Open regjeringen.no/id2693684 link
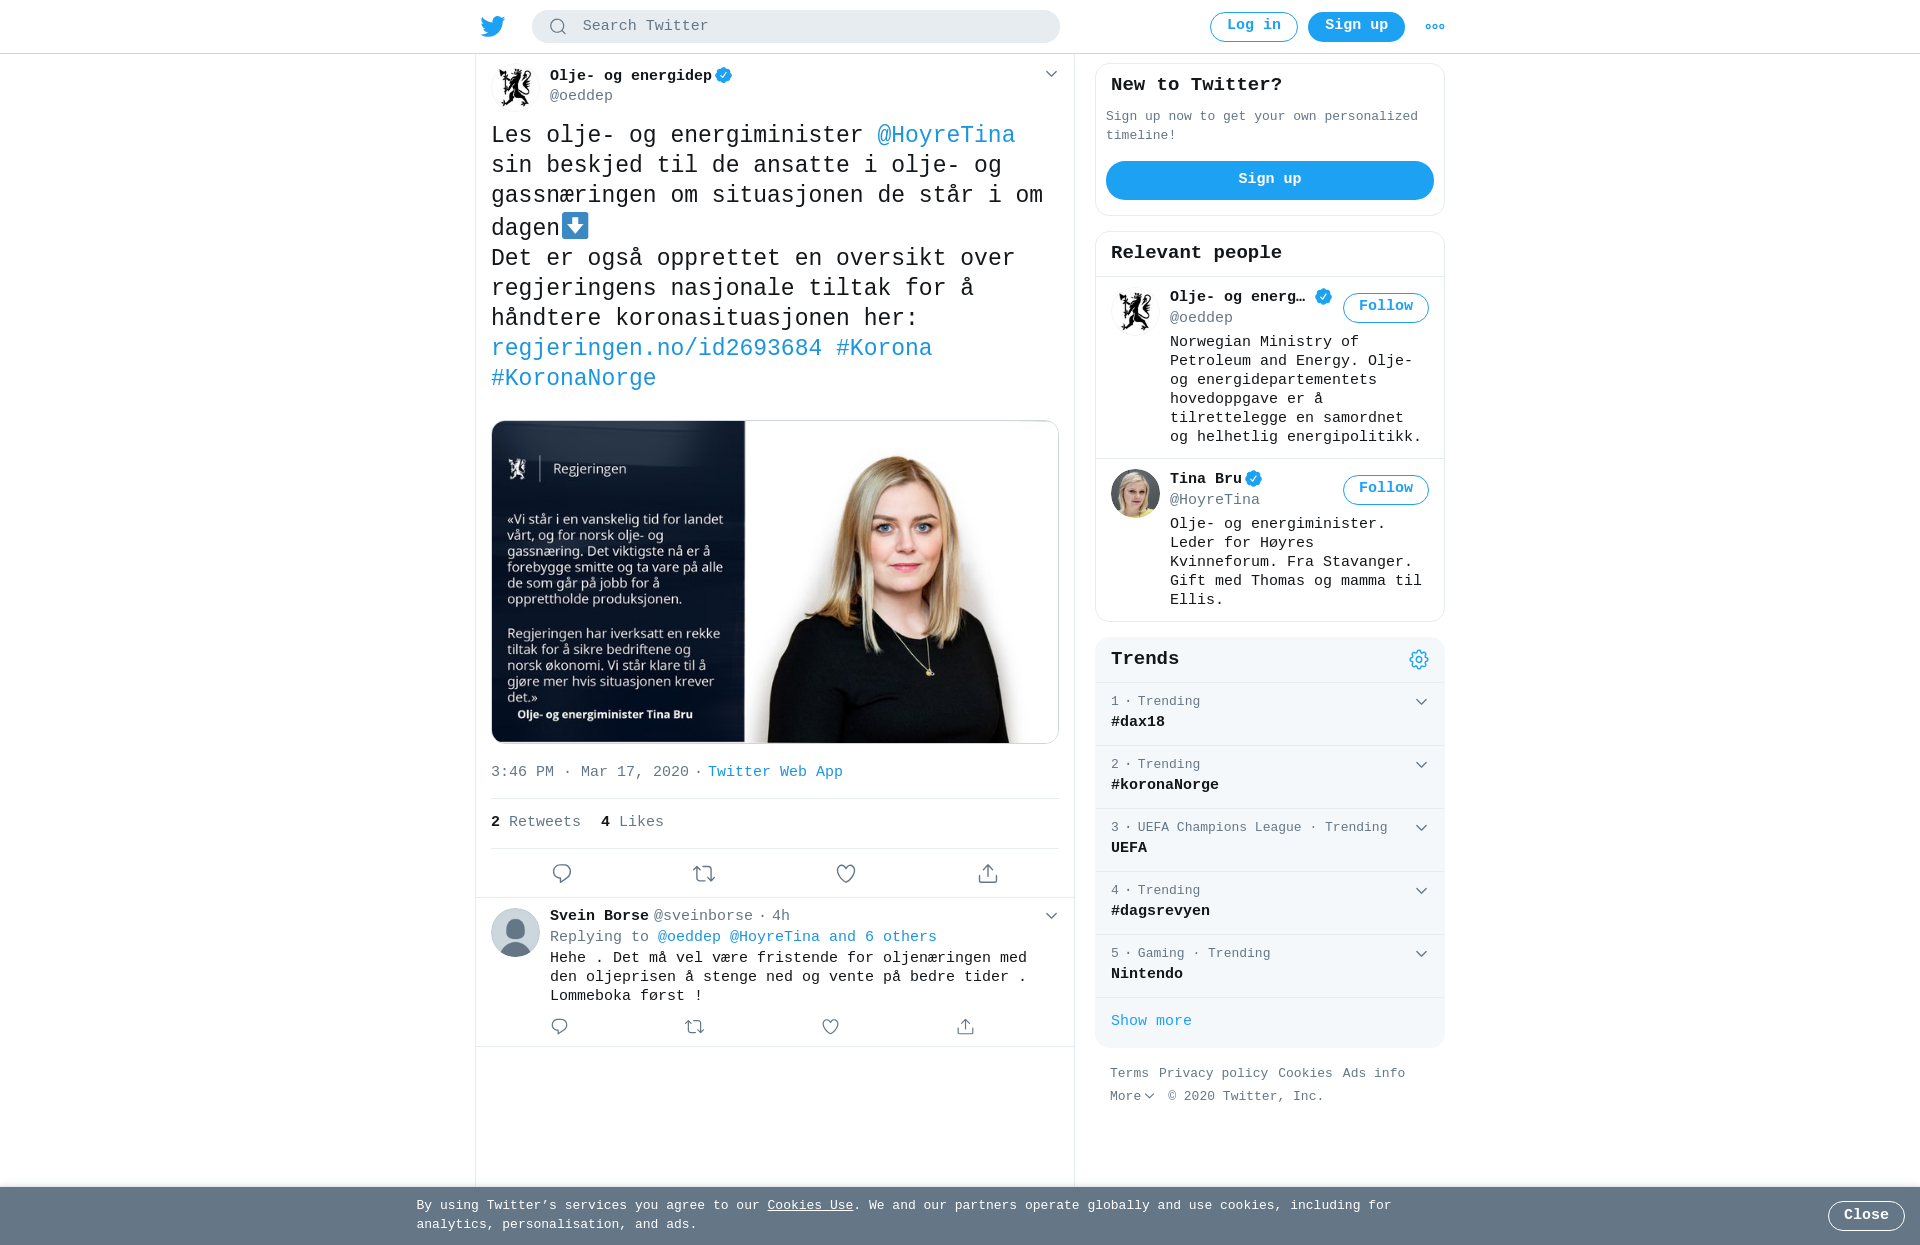 [x=656, y=349]
